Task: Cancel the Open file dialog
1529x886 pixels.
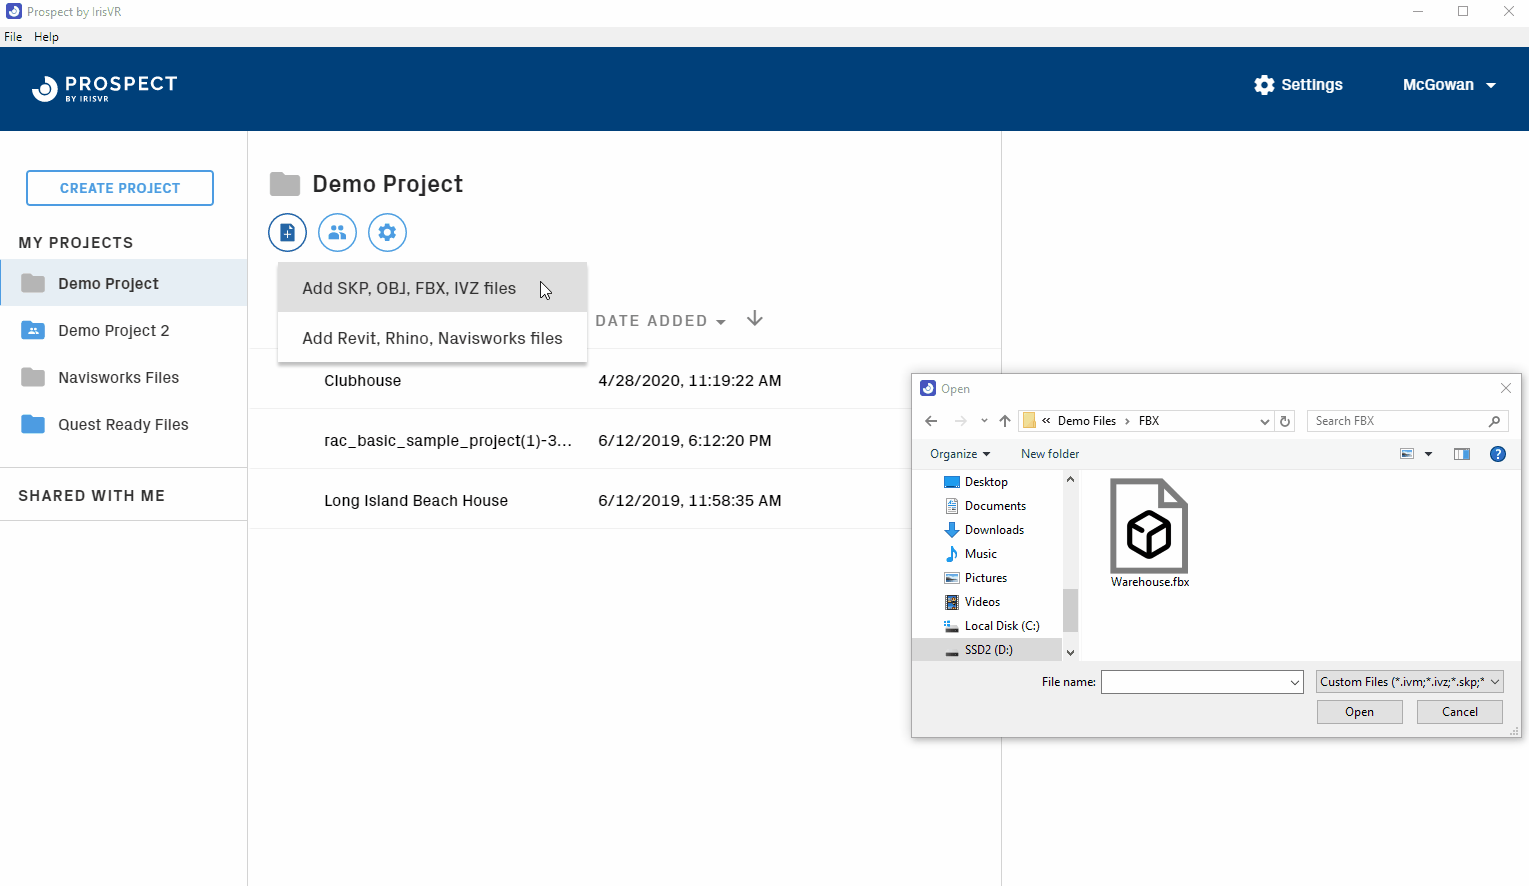Action: (1460, 712)
